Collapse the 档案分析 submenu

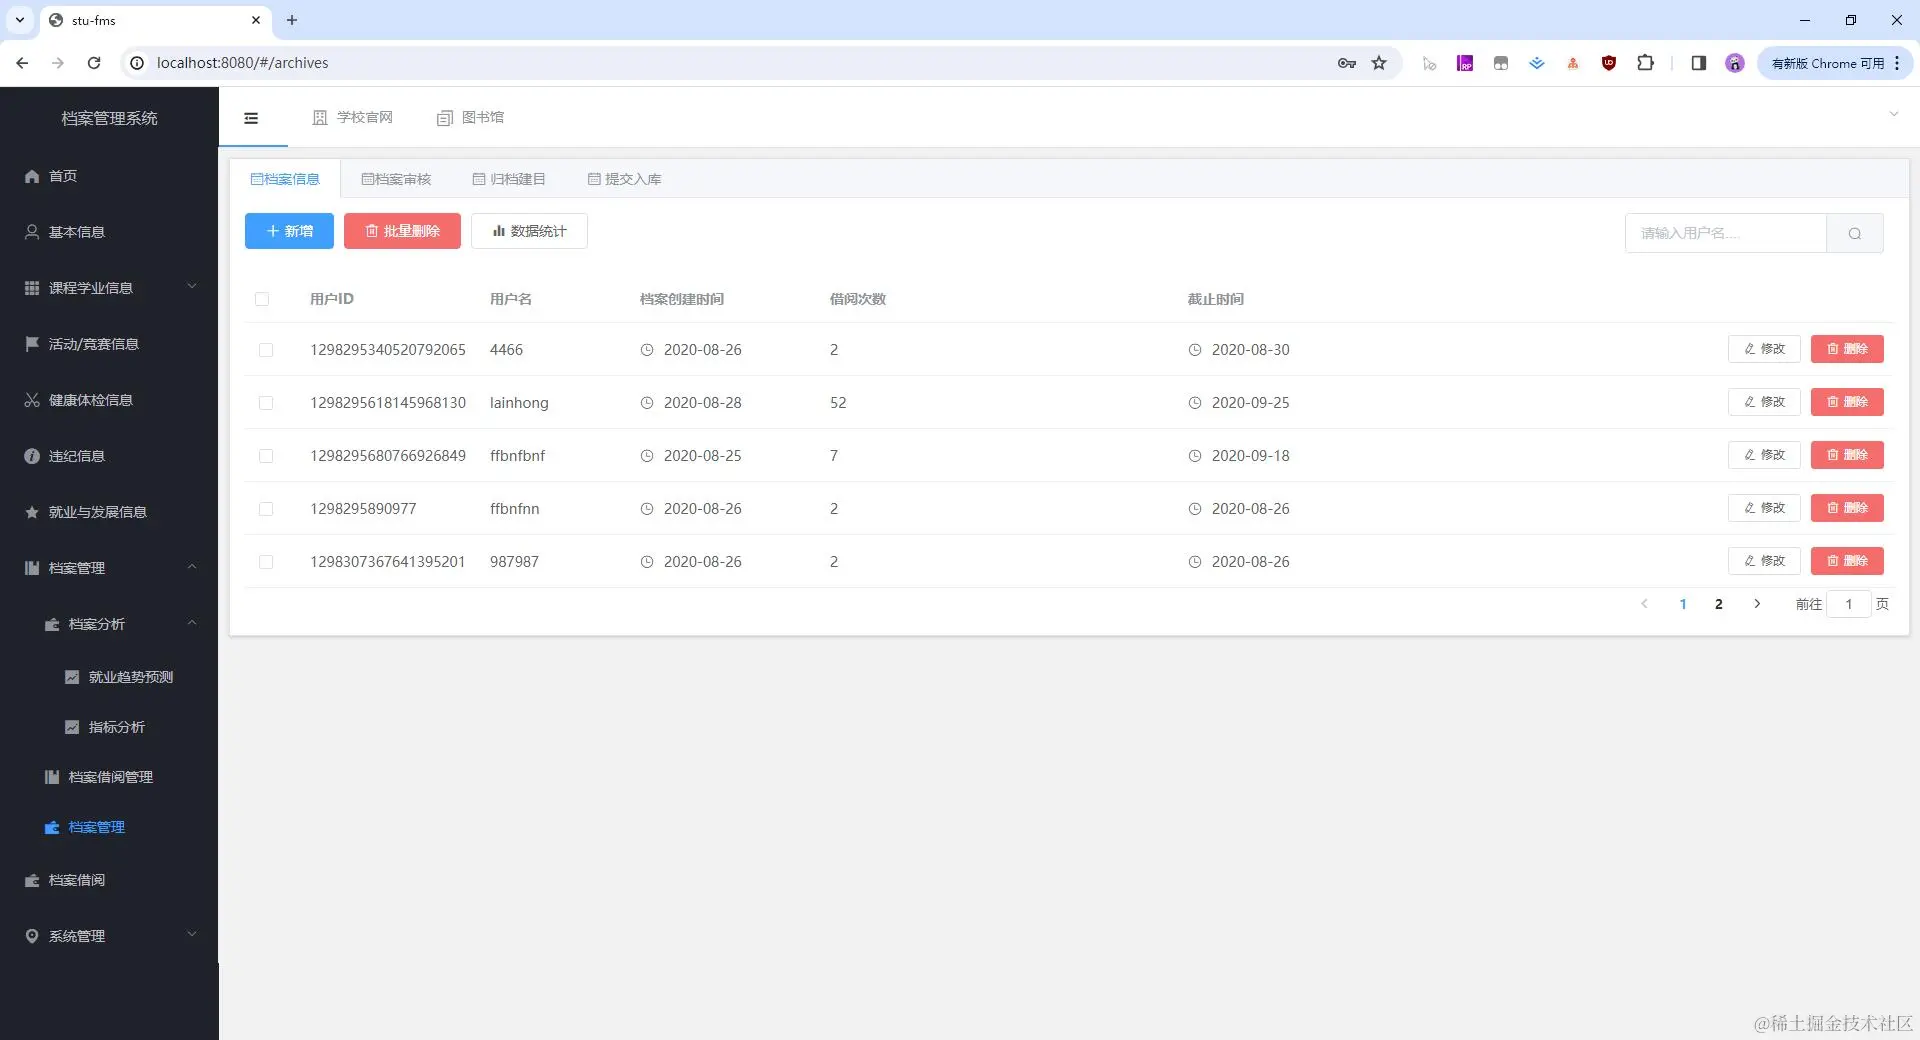(x=109, y=624)
